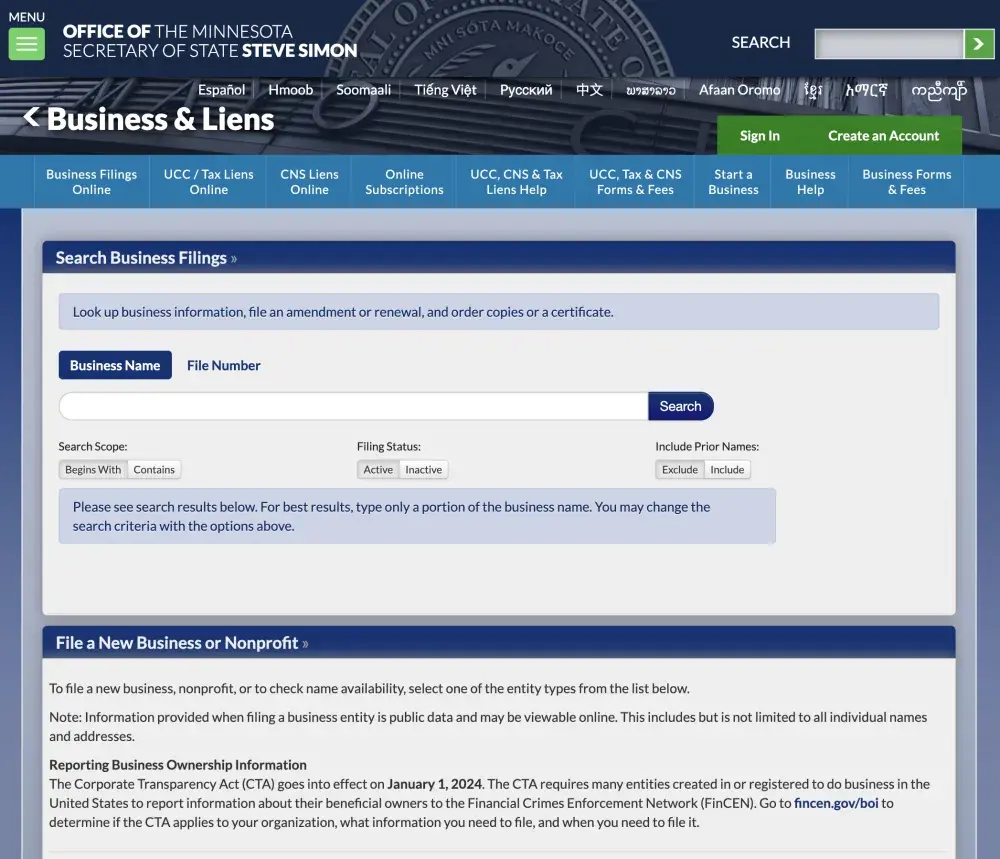Choose Include for prior names

pos(727,470)
